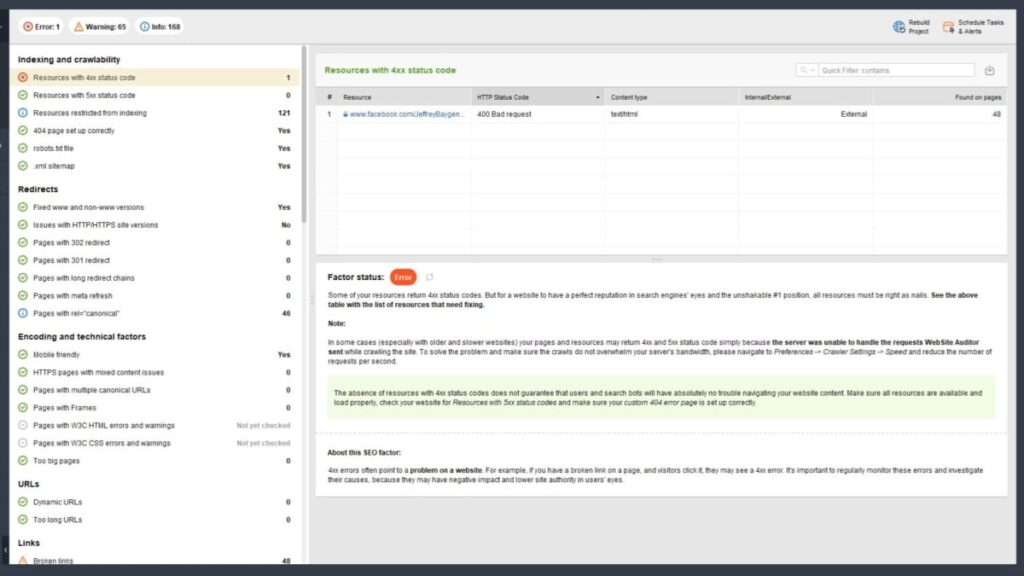1024x576 pixels.
Task: Click the Warning: 65 counter badge
Action: pos(100,27)
